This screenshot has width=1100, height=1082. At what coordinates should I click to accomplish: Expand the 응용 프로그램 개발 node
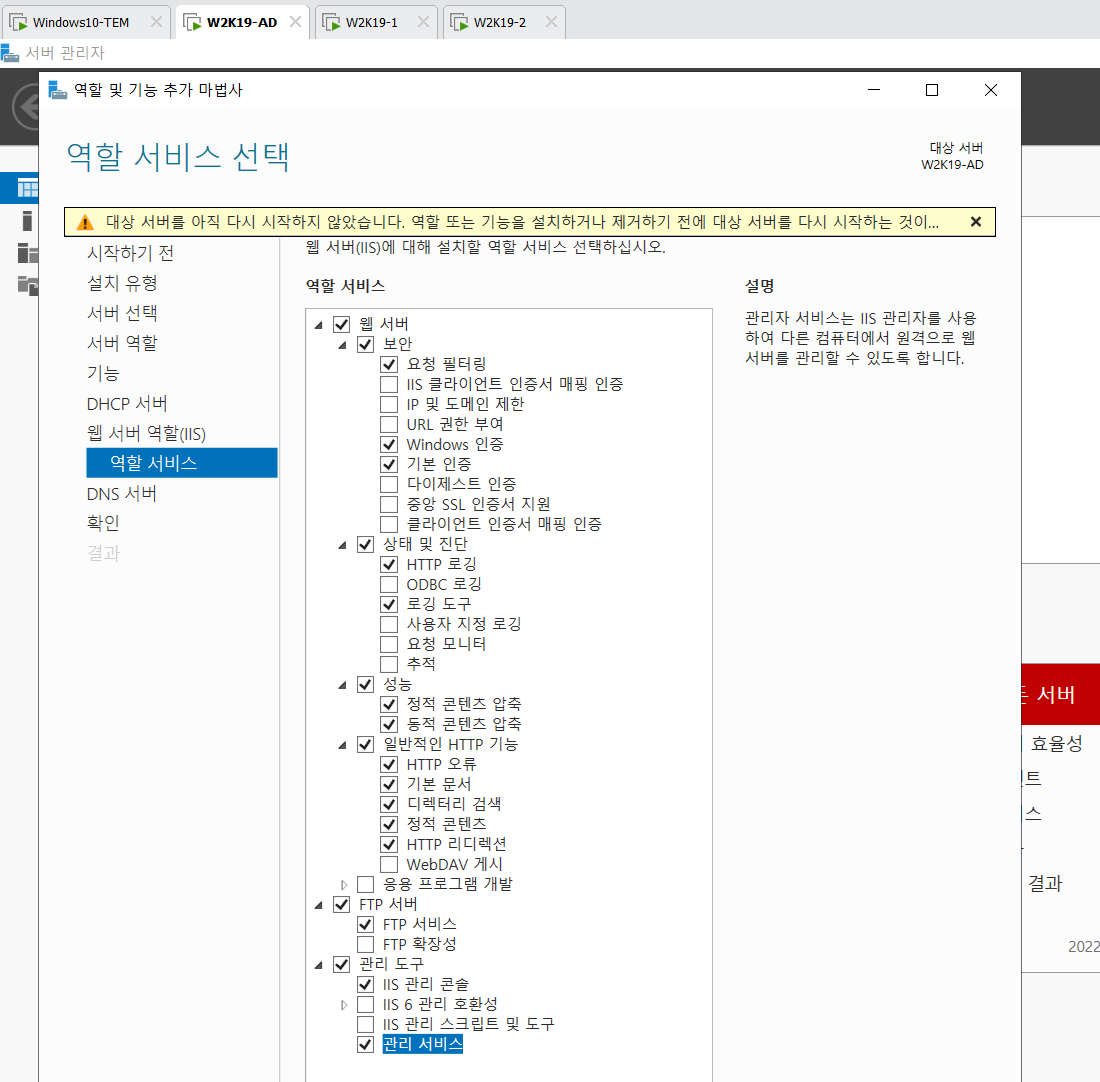click(343, 885)
